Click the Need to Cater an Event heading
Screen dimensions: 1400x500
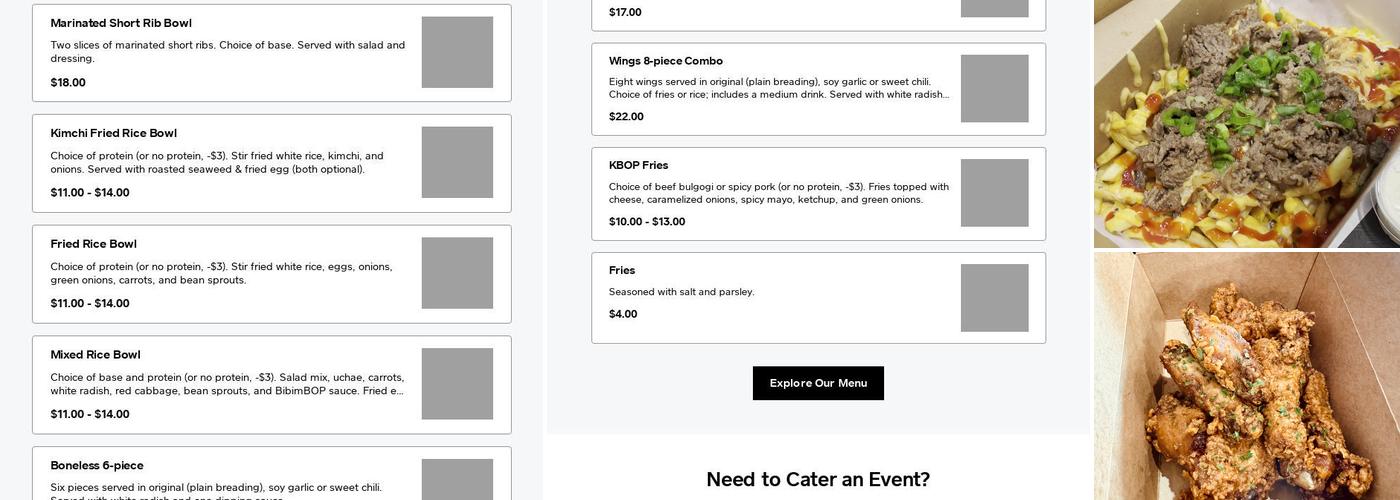[x=818, y=479]
